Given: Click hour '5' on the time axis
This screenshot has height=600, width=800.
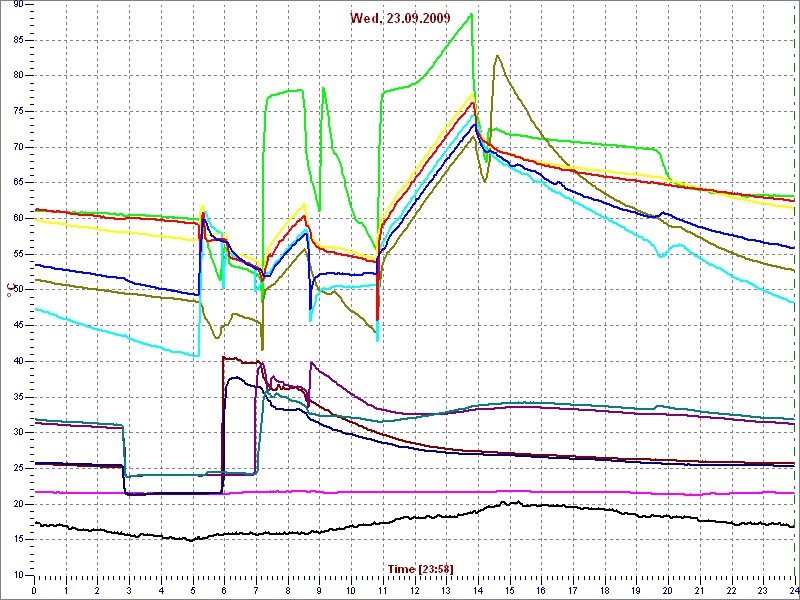Looking at the screenshot, I should 192,590.
